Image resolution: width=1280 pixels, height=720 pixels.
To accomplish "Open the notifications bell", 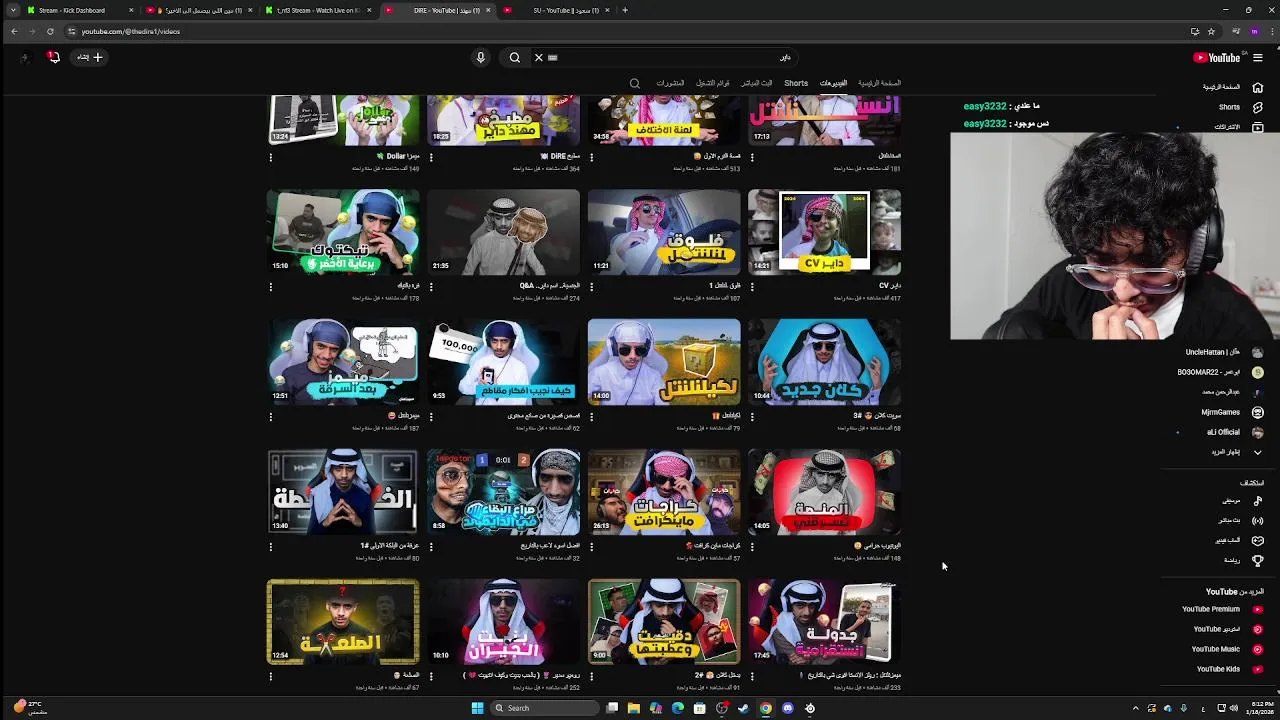I will coord(54,57).
